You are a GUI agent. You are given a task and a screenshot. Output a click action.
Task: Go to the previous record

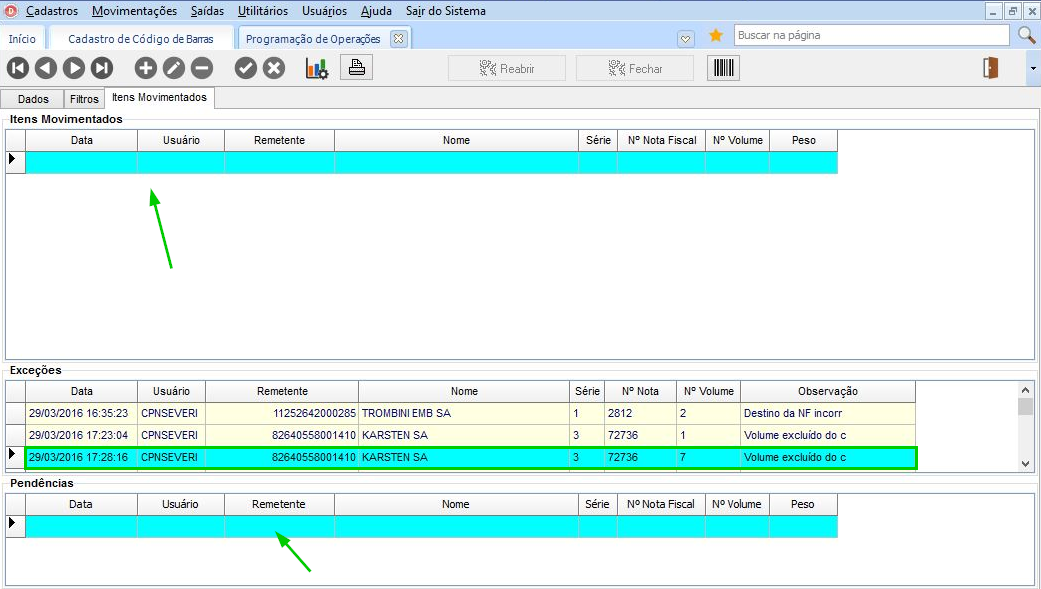pyautogui.click(x=46, y=68)
